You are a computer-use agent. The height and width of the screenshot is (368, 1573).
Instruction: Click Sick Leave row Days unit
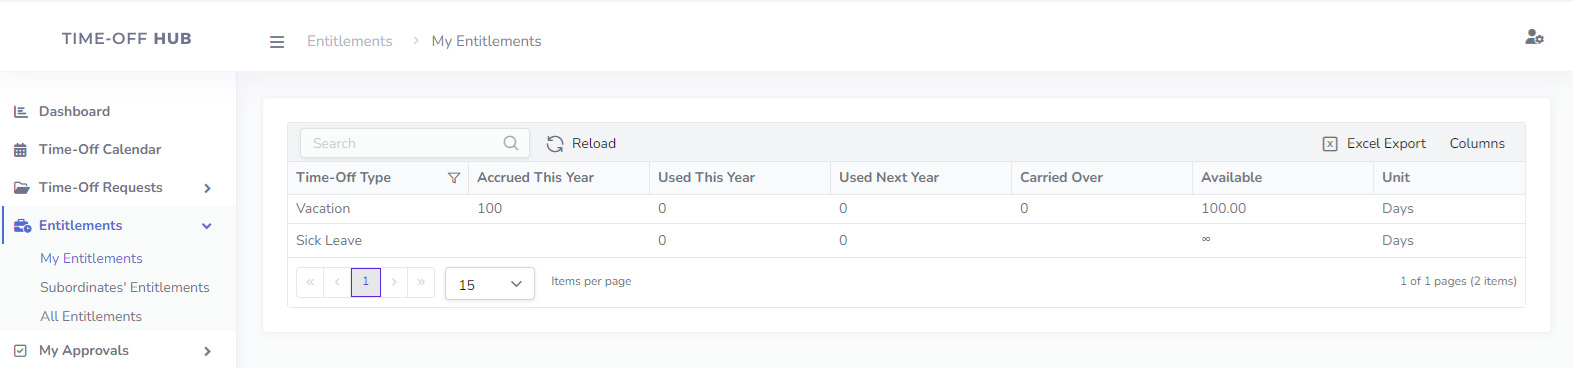[1397, 241]
